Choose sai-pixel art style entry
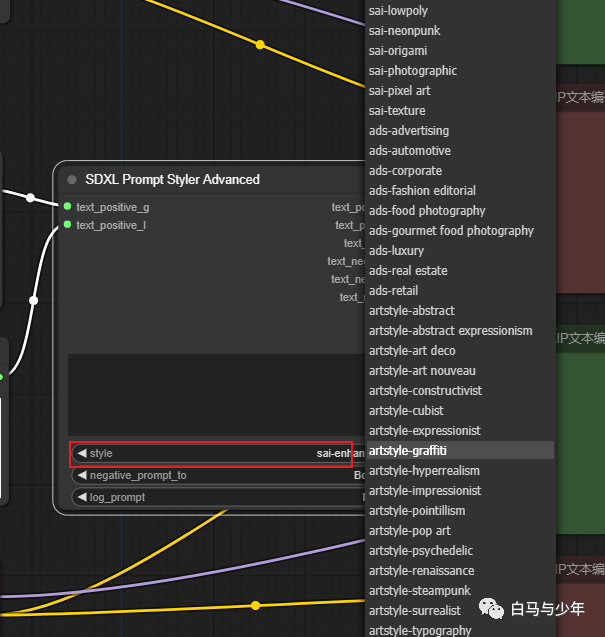 pos(399,91)
